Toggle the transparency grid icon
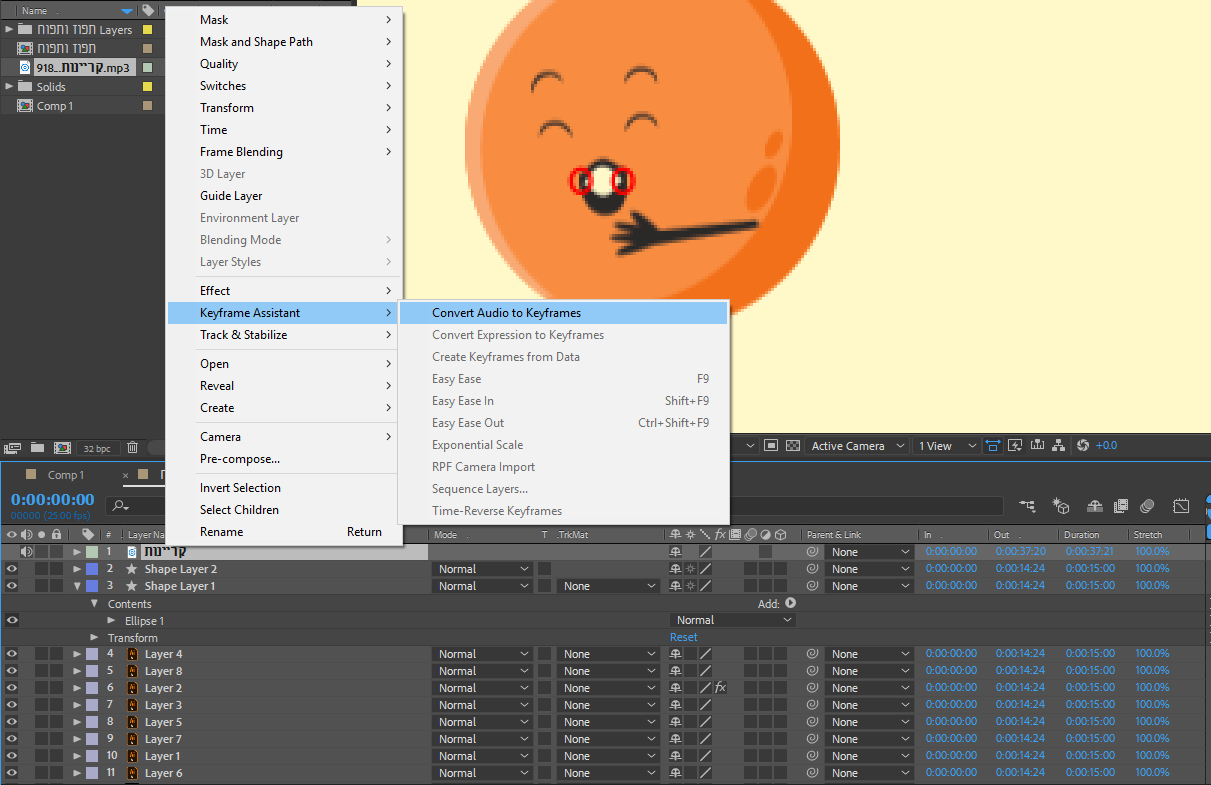The height and width of the screenshot is (785, 1211). pyautogui.click(x=793, y=446)
